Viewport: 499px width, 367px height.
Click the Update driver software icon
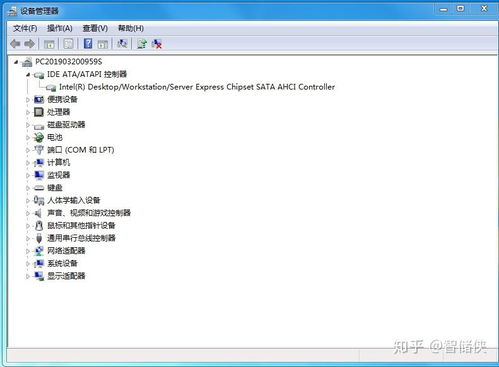(x=142, y=44)
